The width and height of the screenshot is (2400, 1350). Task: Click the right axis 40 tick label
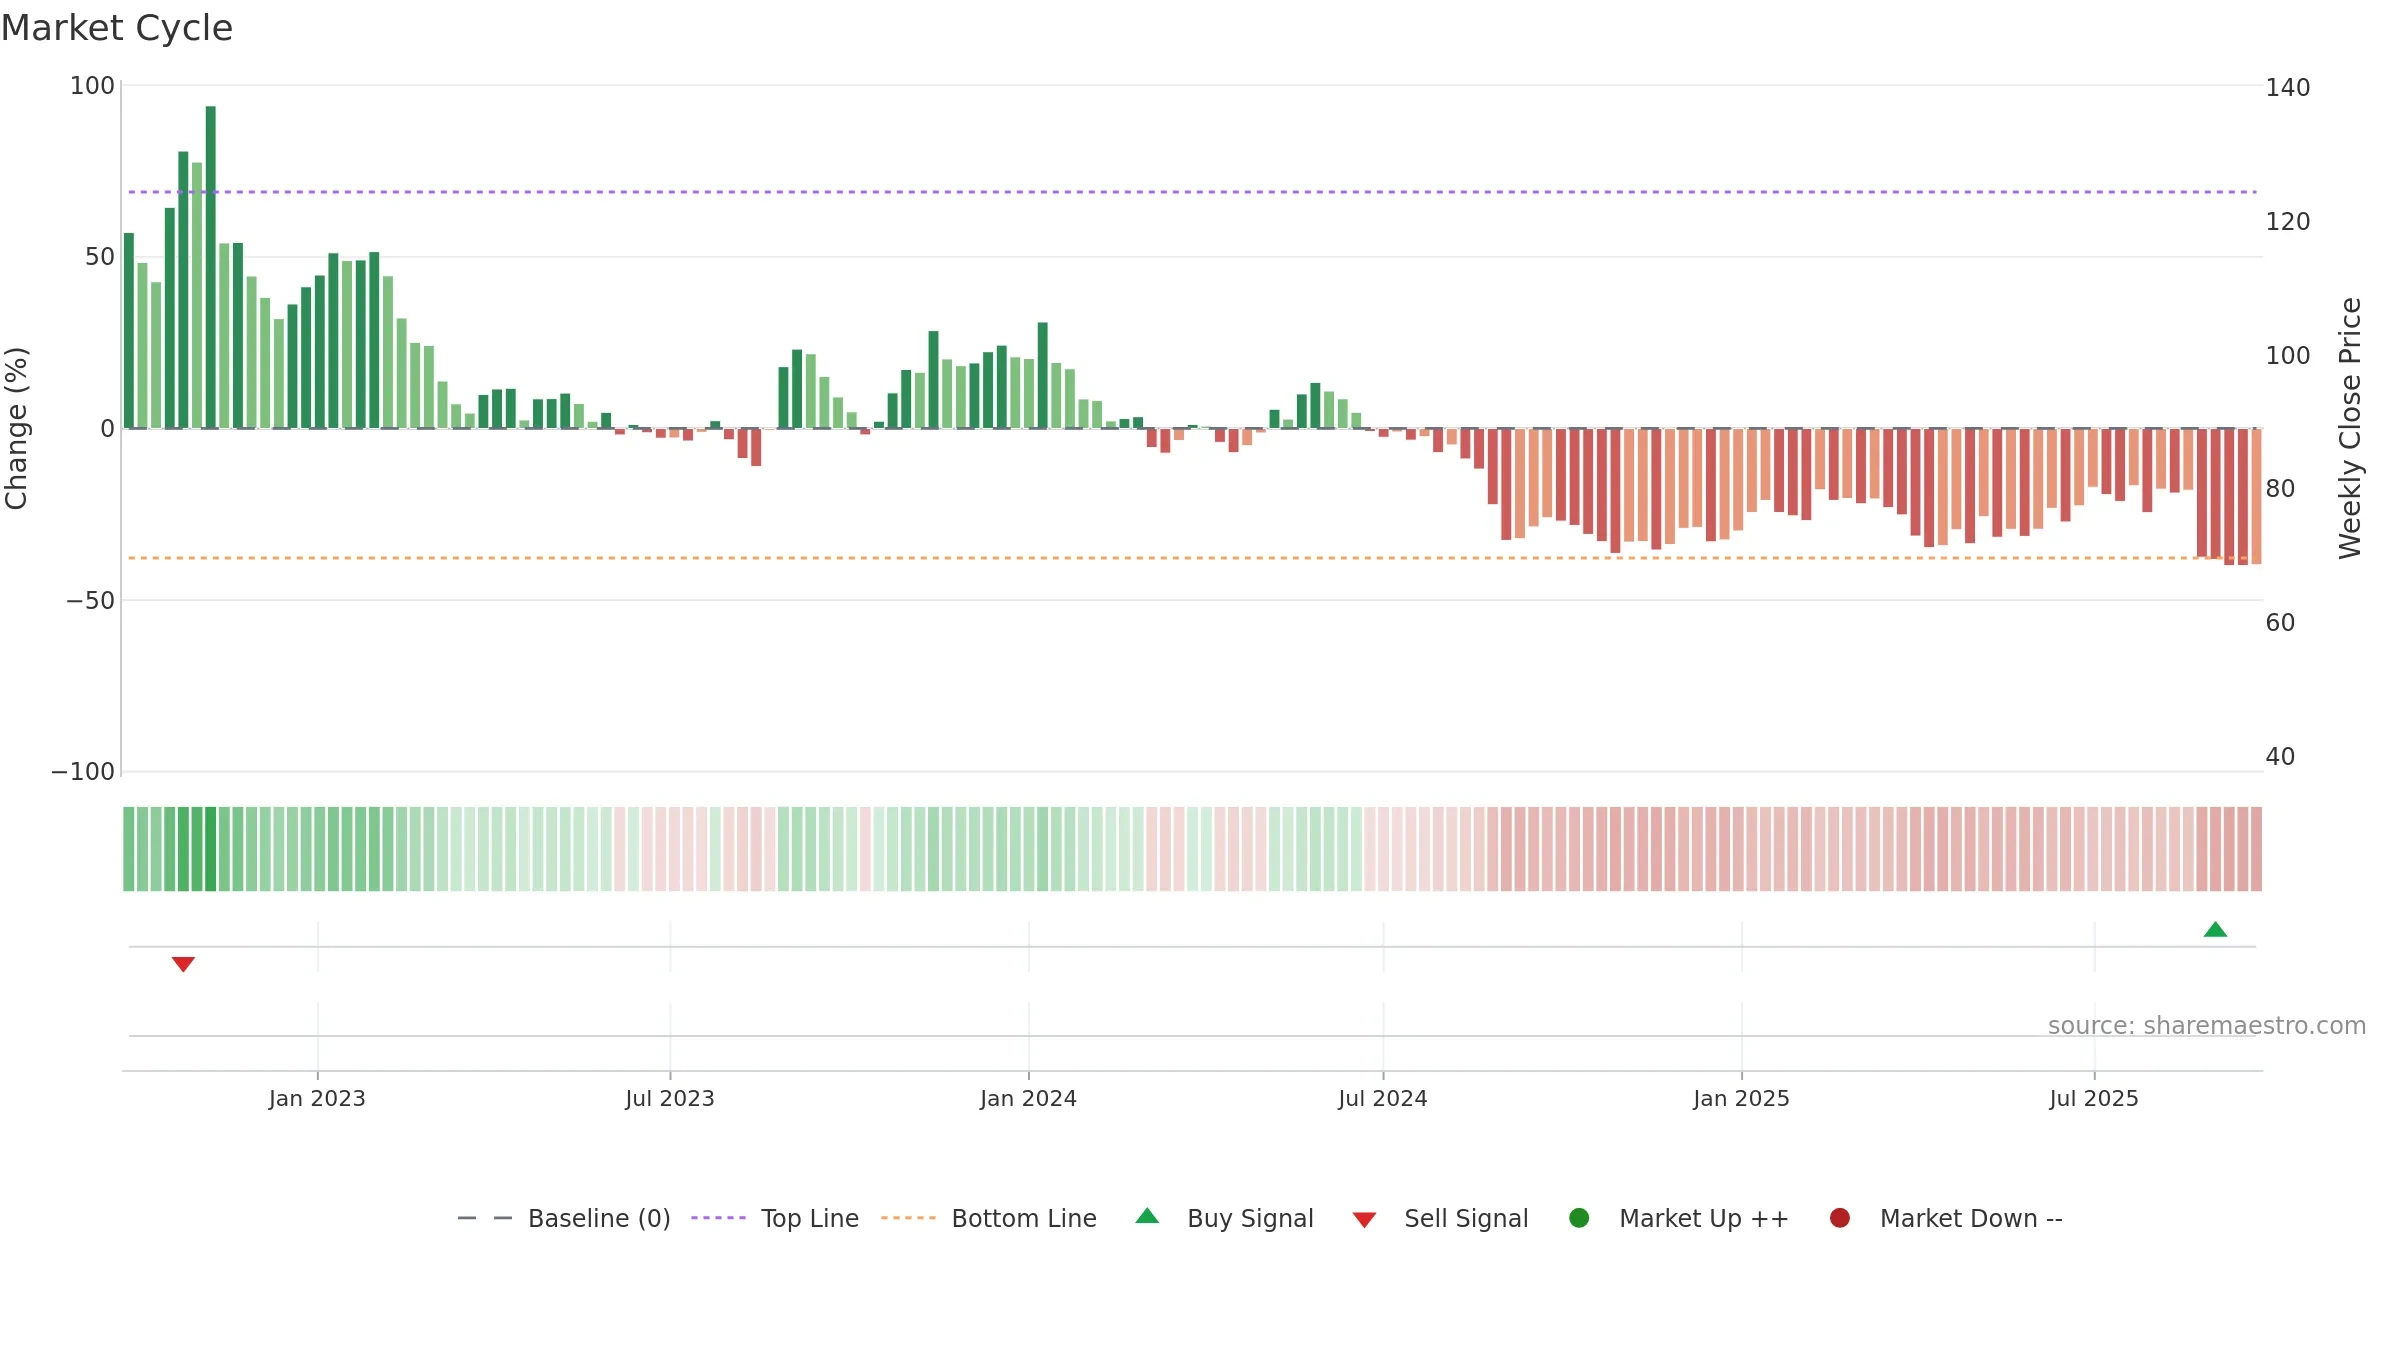[x=2281, y=757]
